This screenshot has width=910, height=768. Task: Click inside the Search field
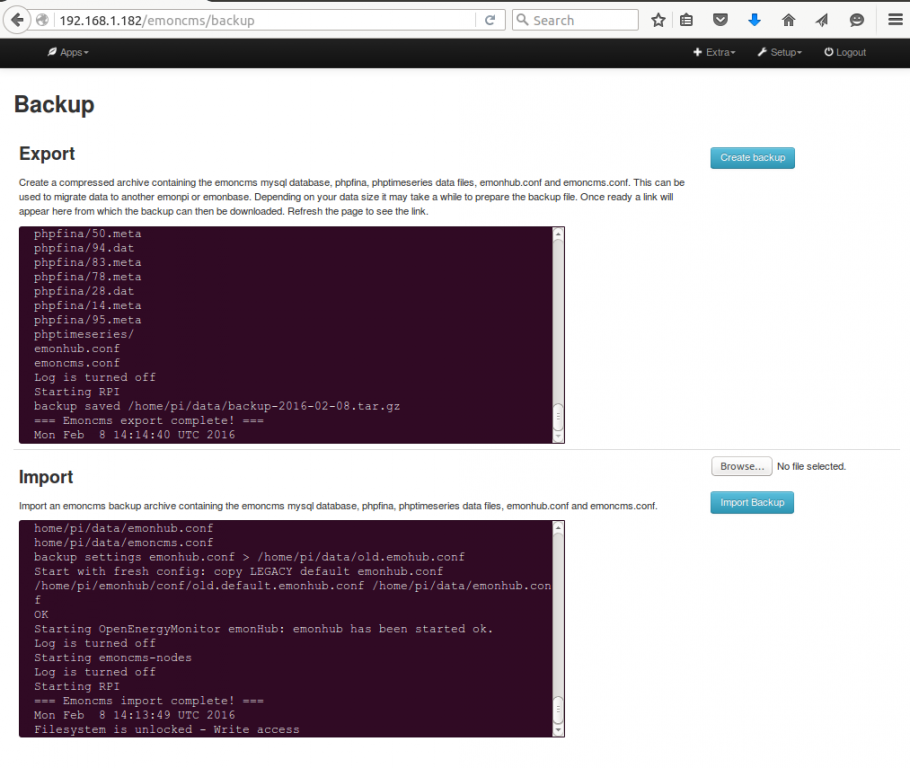tap(575, 19)
